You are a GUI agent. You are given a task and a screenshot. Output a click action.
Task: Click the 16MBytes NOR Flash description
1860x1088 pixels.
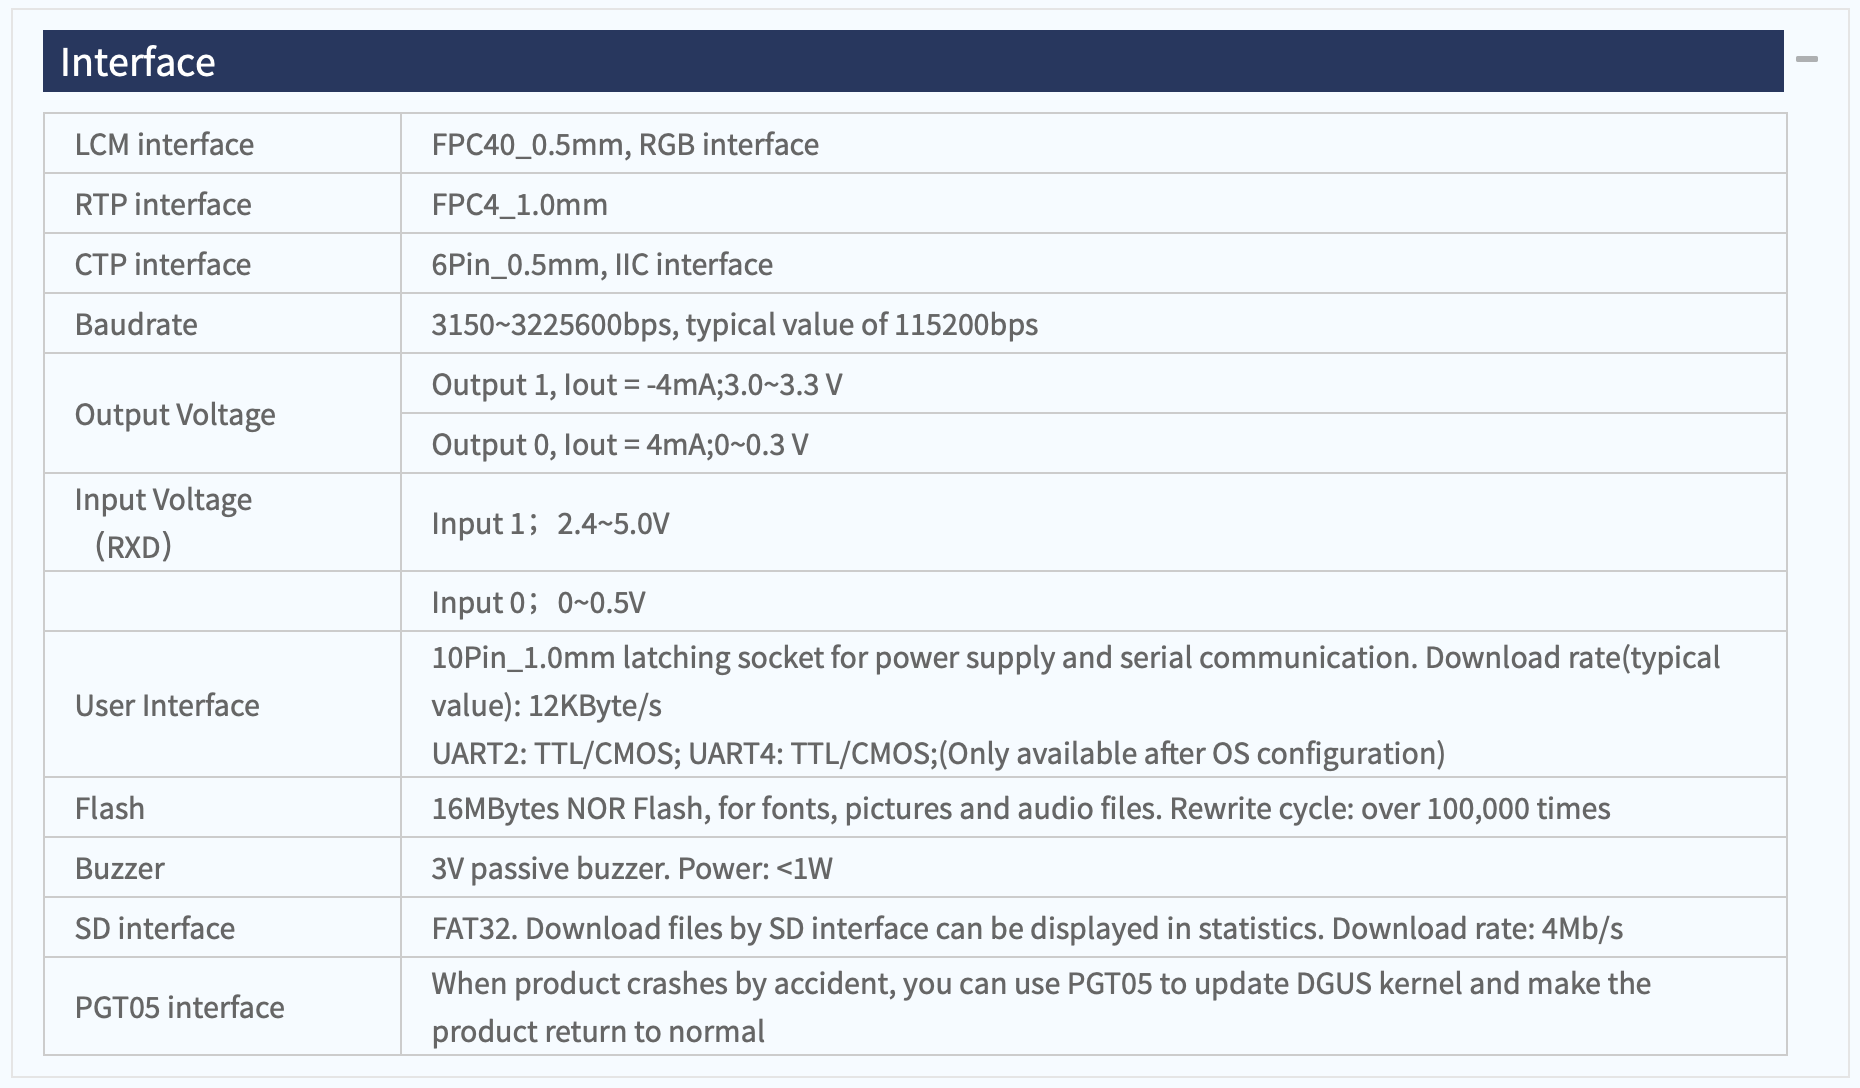pos(1021,808)
